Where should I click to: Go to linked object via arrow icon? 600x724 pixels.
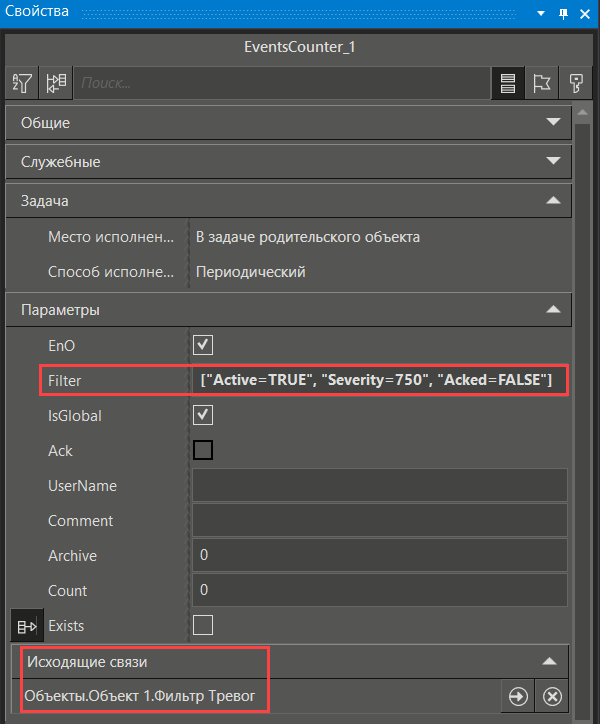(518, 697)
